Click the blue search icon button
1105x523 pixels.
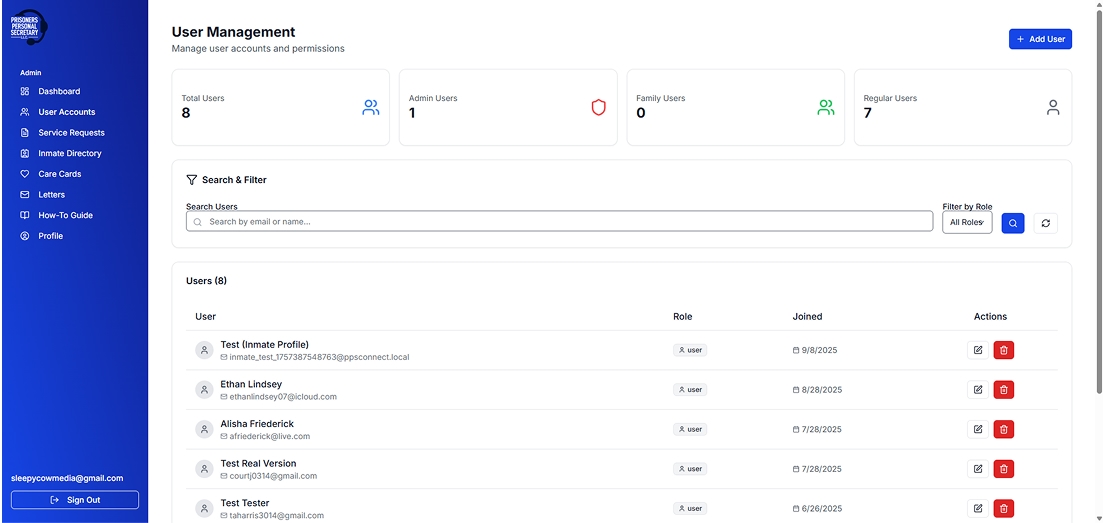[1012, 223]
